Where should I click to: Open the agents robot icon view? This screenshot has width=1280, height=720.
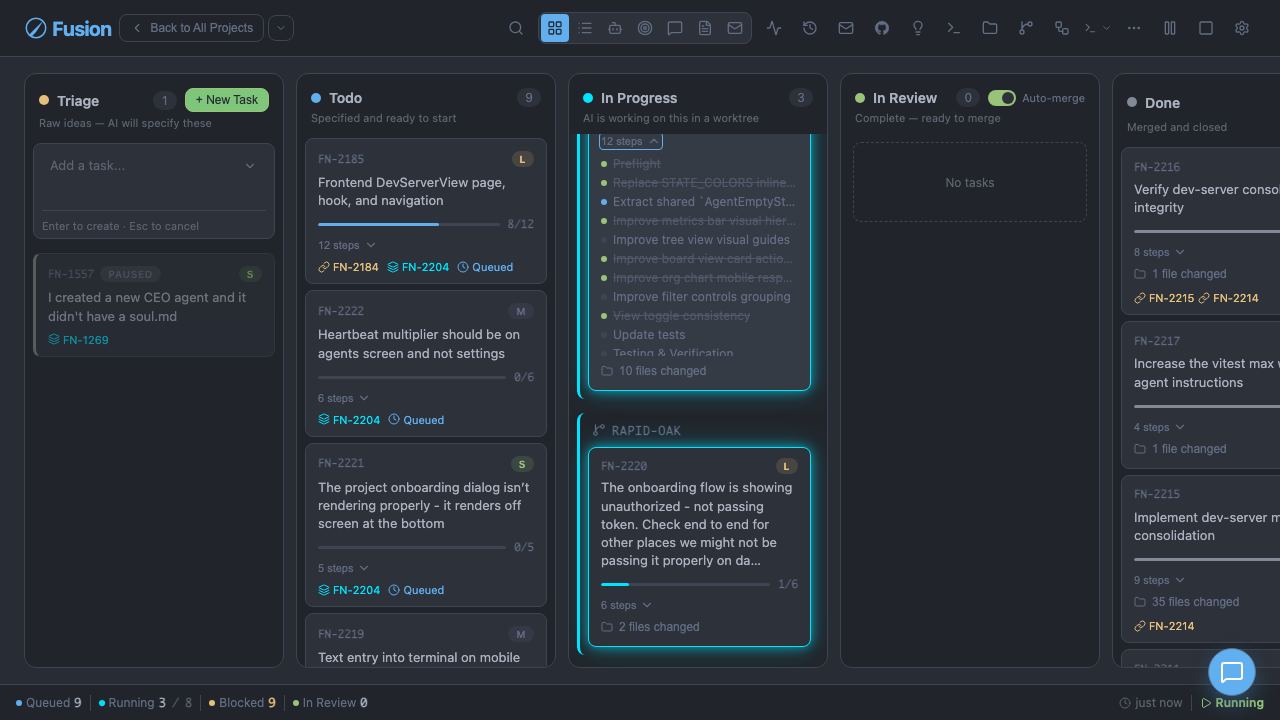point(615,28)
